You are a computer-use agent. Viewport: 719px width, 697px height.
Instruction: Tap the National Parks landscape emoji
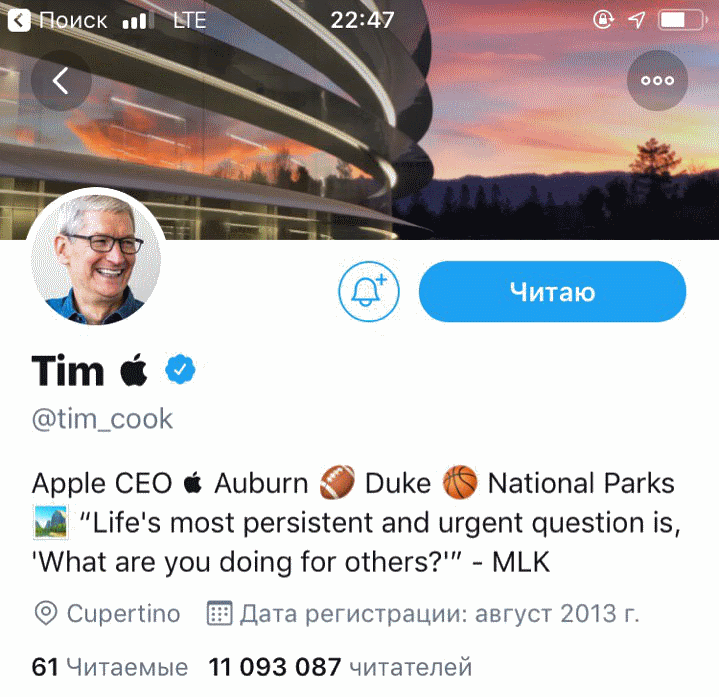pos(50,523)
